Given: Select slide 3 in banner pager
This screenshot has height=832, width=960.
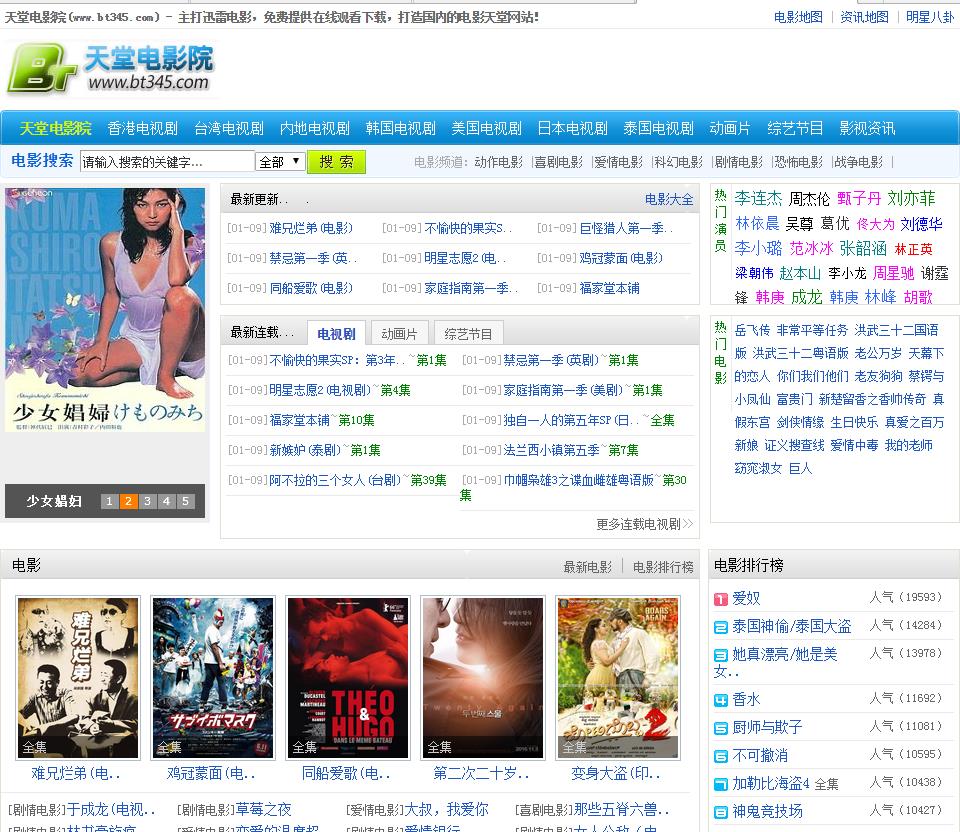Looking at the screenshot, I should 147,501.
